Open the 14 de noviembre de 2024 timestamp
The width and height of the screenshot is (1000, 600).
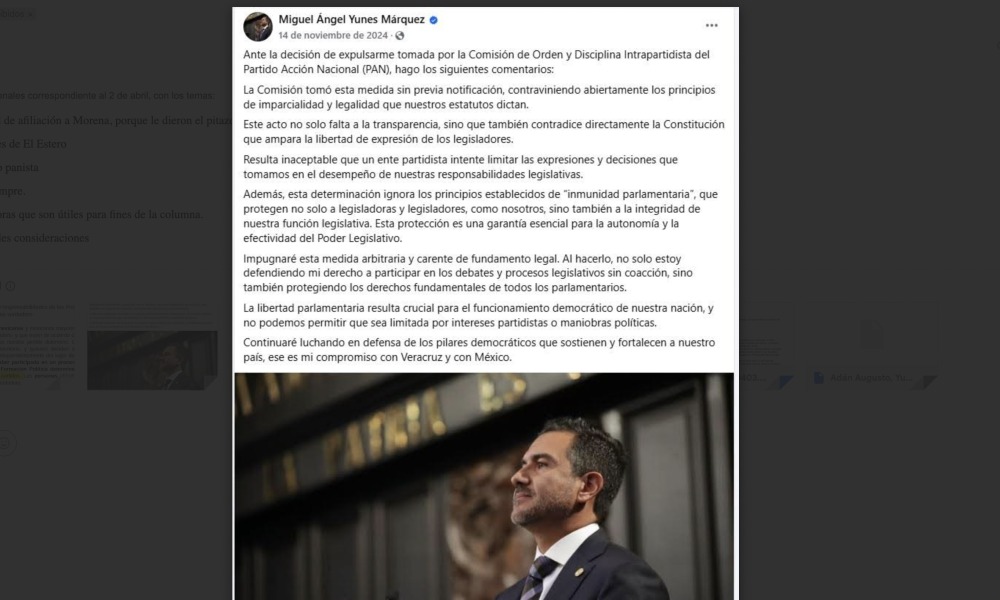tap(333, 36)
